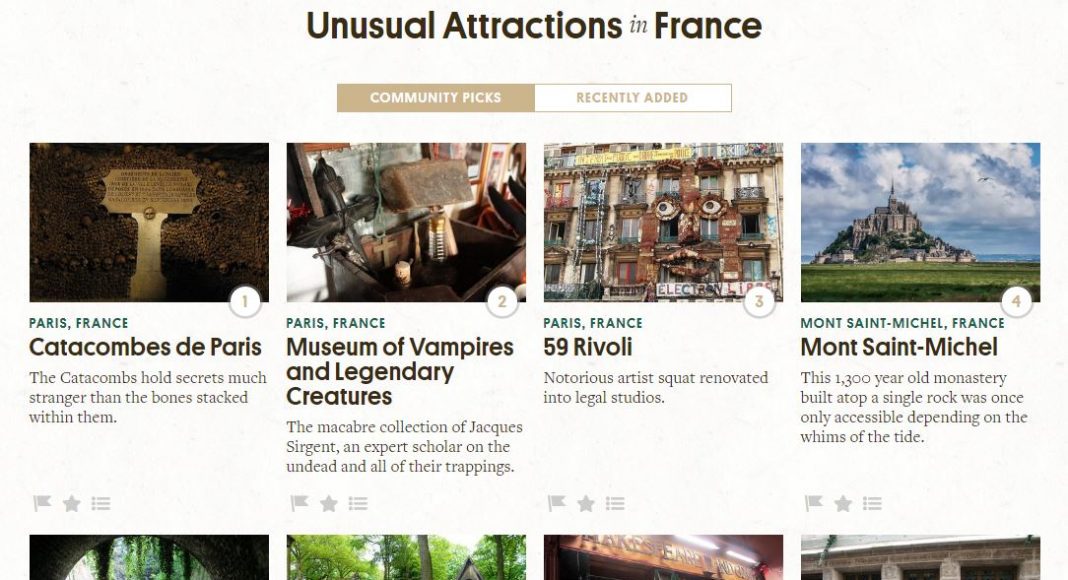Open the Mont Saint-Michel title link
This screenshot has height=580, width=1068.
pos(899,347)
